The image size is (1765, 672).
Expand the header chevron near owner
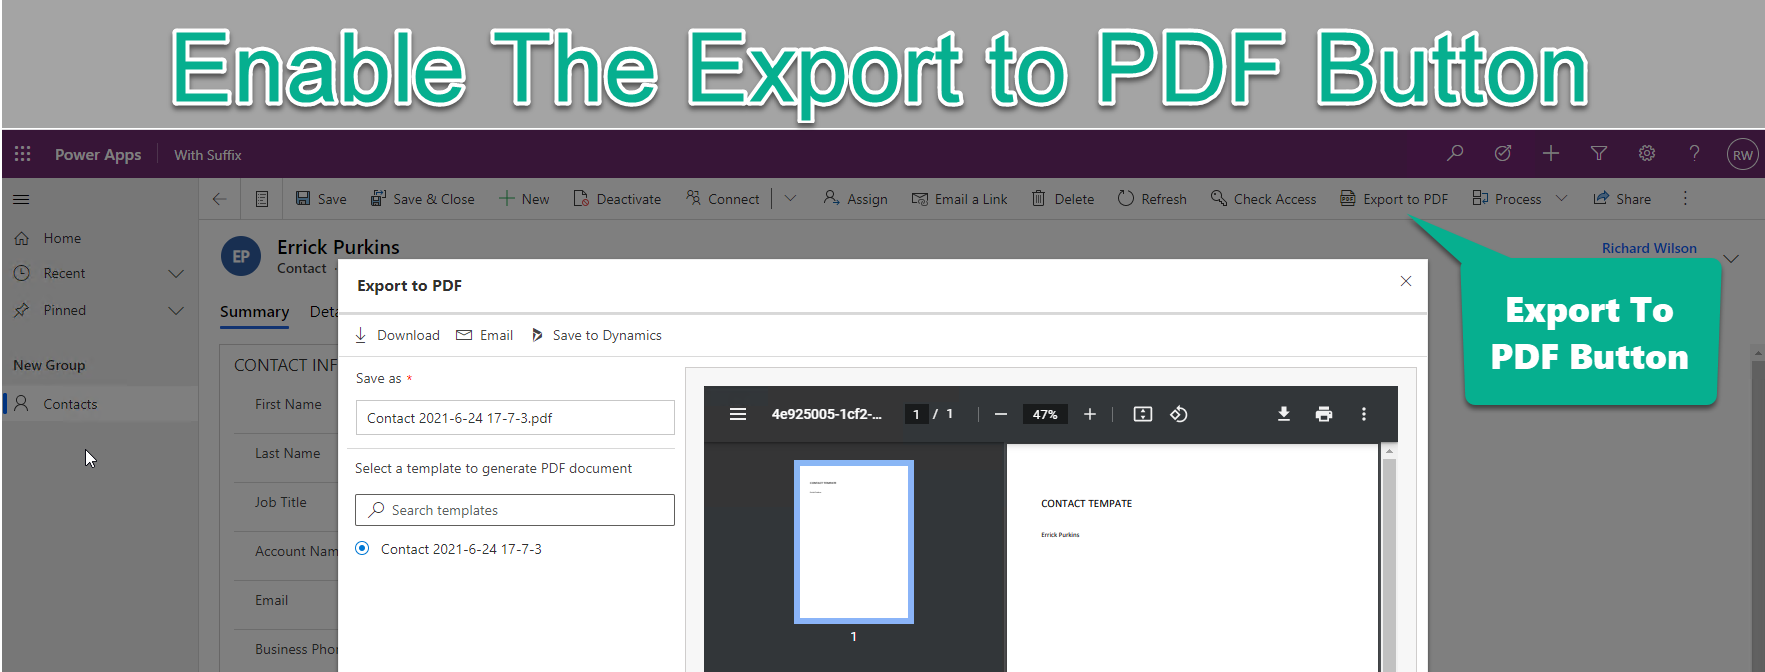[x=1731, y=258]
